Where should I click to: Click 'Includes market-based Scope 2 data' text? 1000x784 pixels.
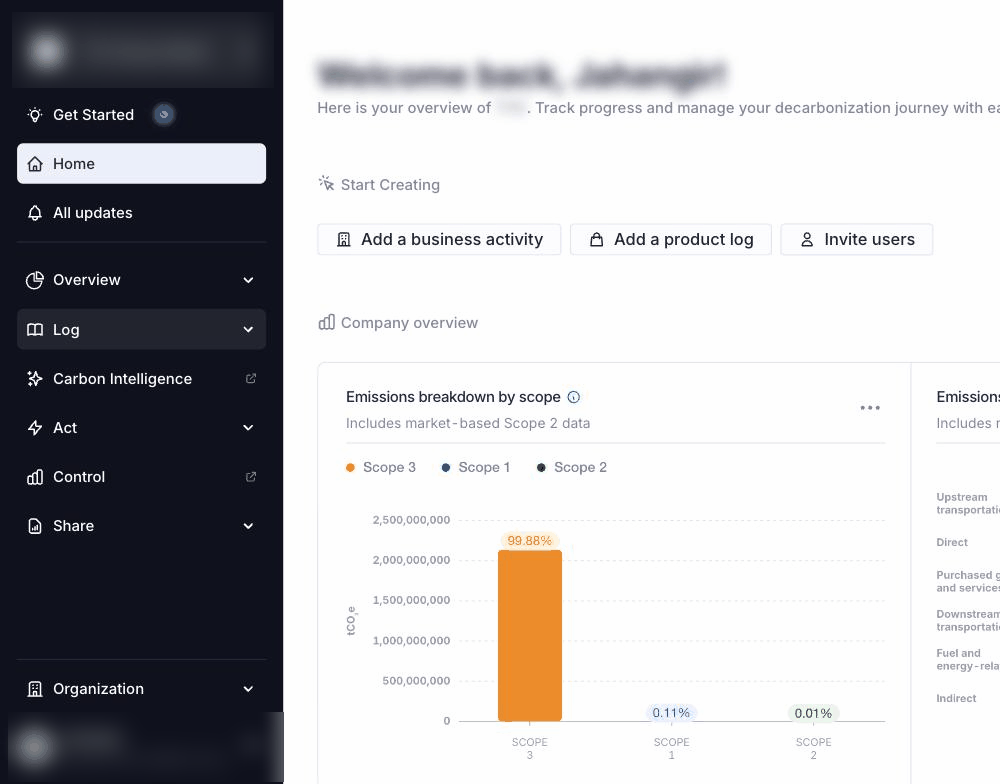[468, 424]
